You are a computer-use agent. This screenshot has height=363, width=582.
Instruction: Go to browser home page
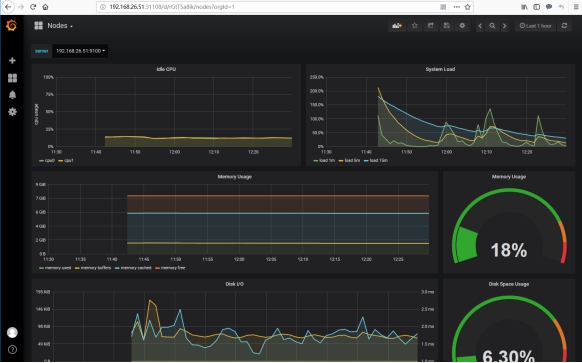45,7
